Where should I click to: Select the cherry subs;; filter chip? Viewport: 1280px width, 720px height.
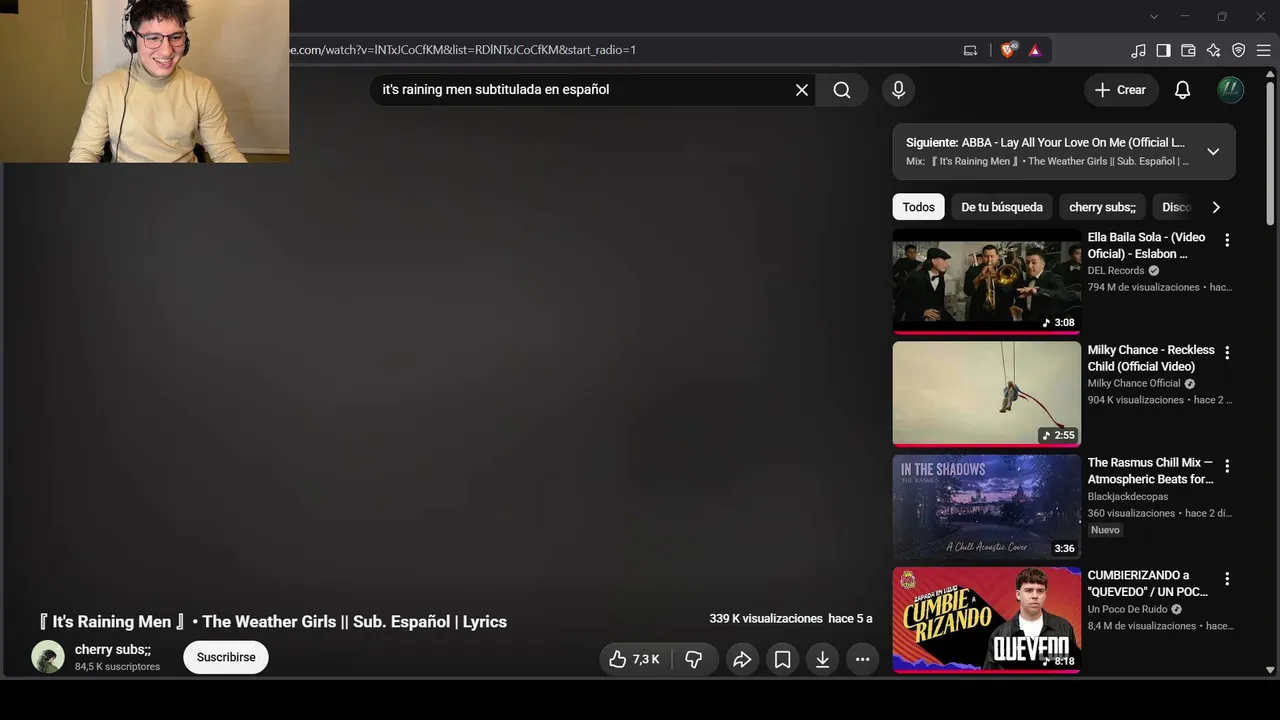click(1102, 207)
